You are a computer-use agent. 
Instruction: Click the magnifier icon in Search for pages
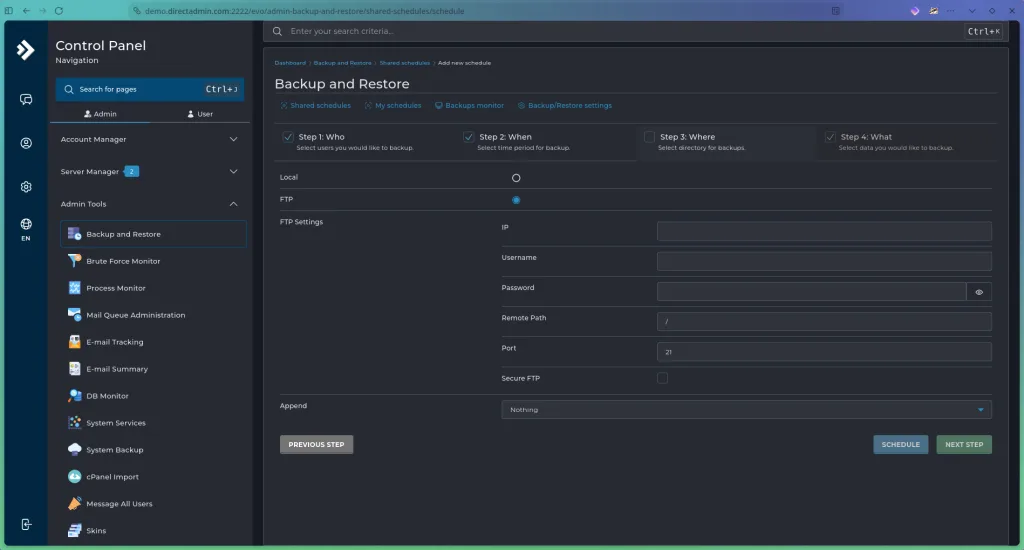pos(69,89)
